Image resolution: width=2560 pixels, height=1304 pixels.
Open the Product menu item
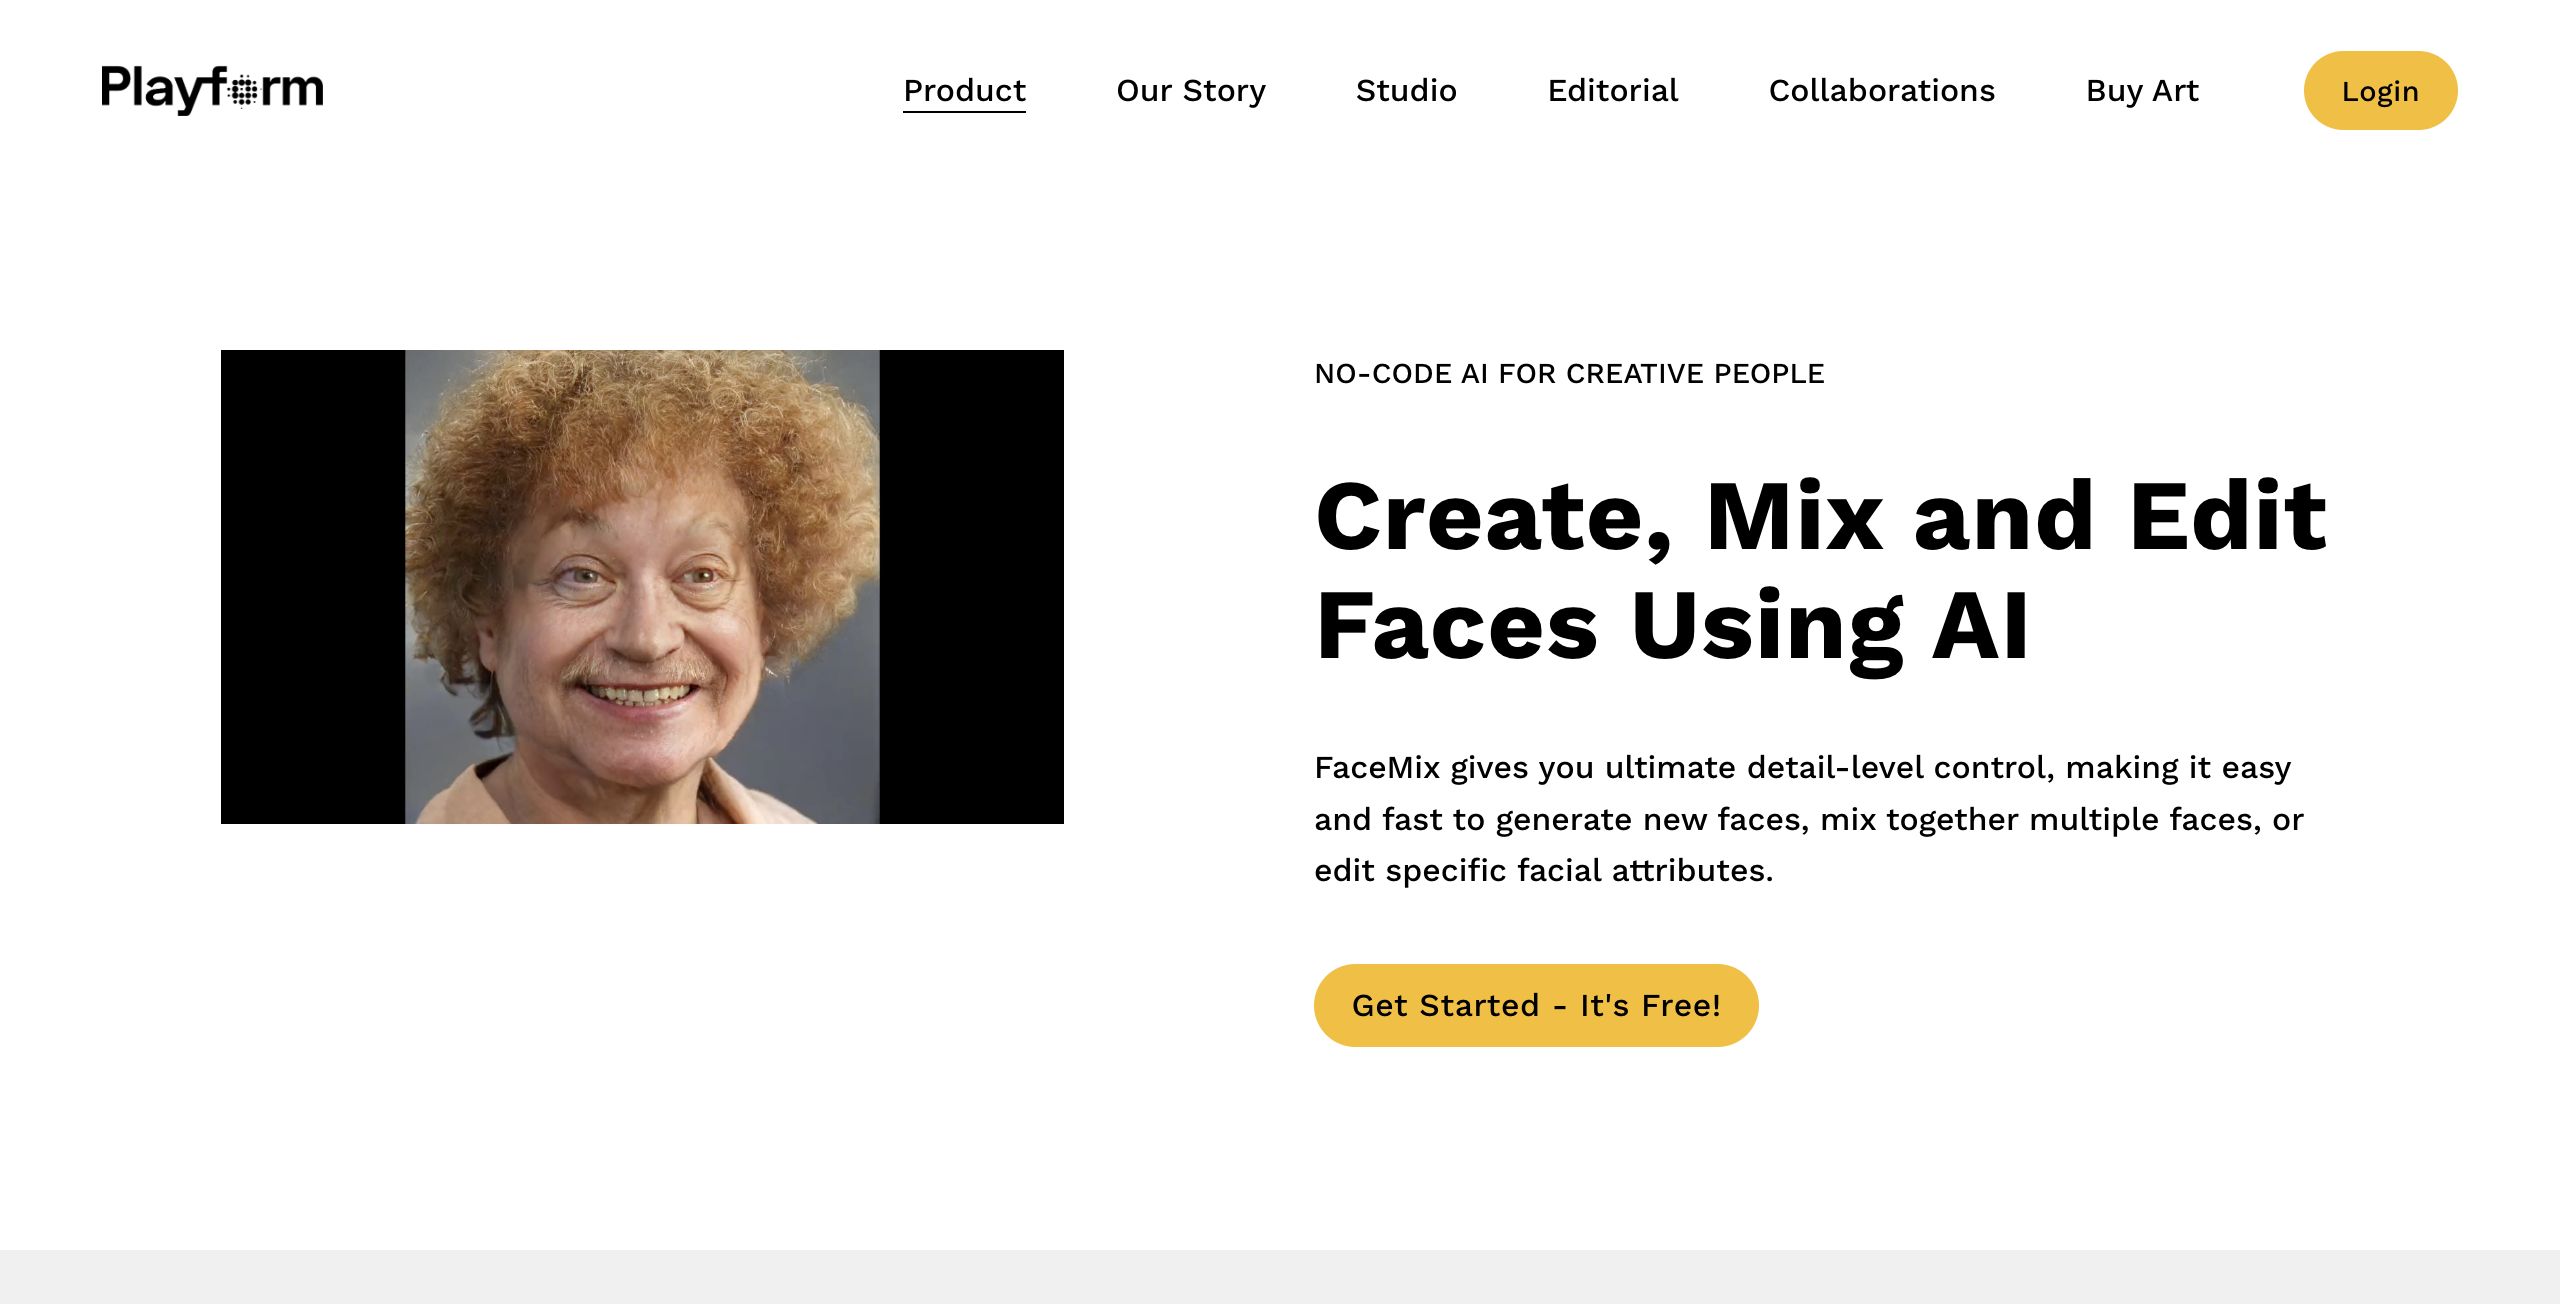pos(964,91)
